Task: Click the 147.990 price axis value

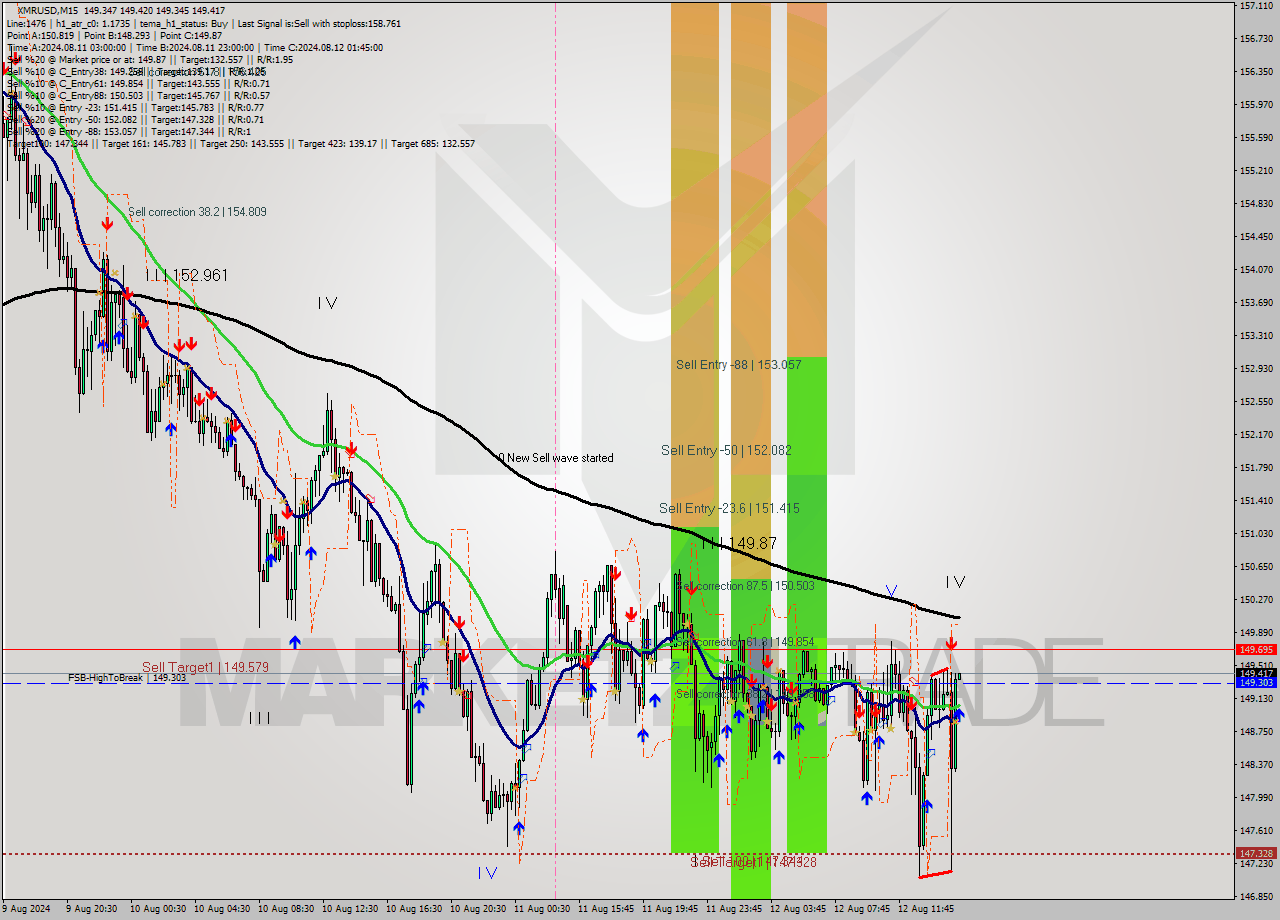Action: tap(1256, 798)
